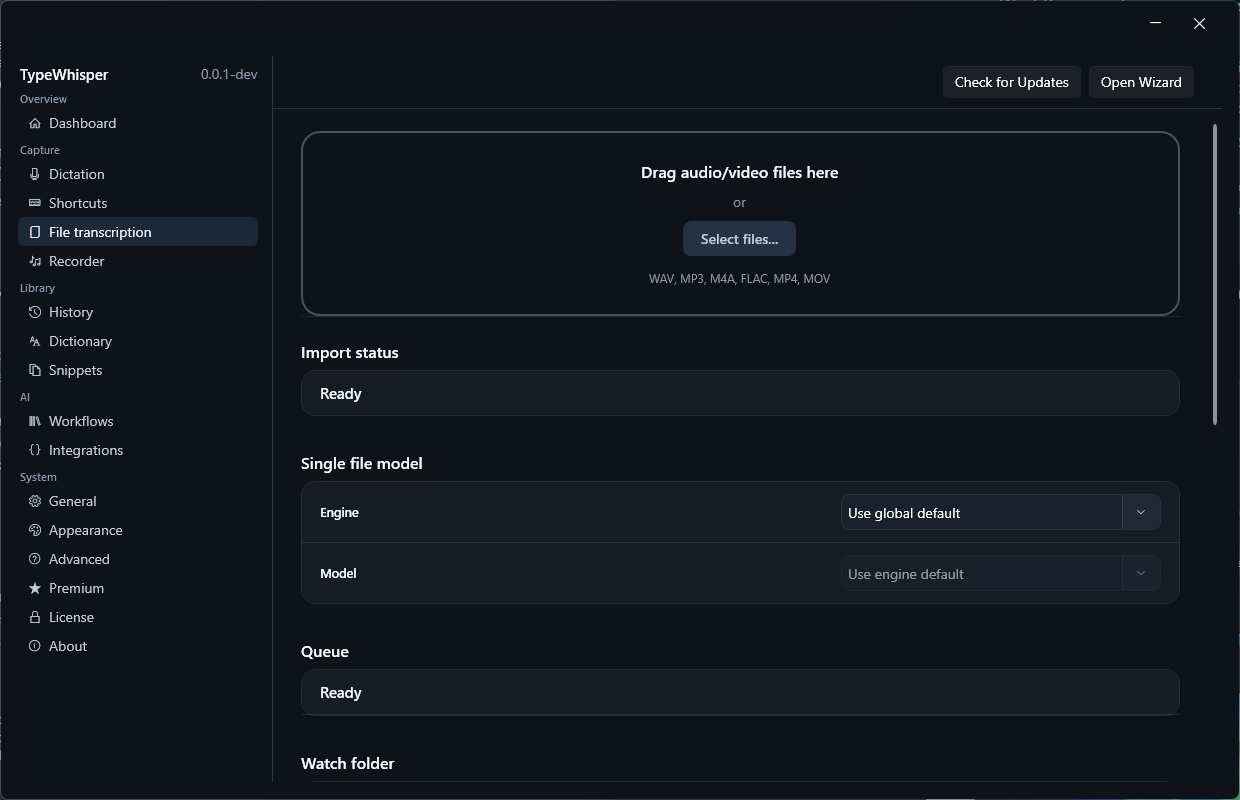The height and width of the screenshot is (800, 1240).
Task: Click the Premium star icon
Action: coord(35,588)
